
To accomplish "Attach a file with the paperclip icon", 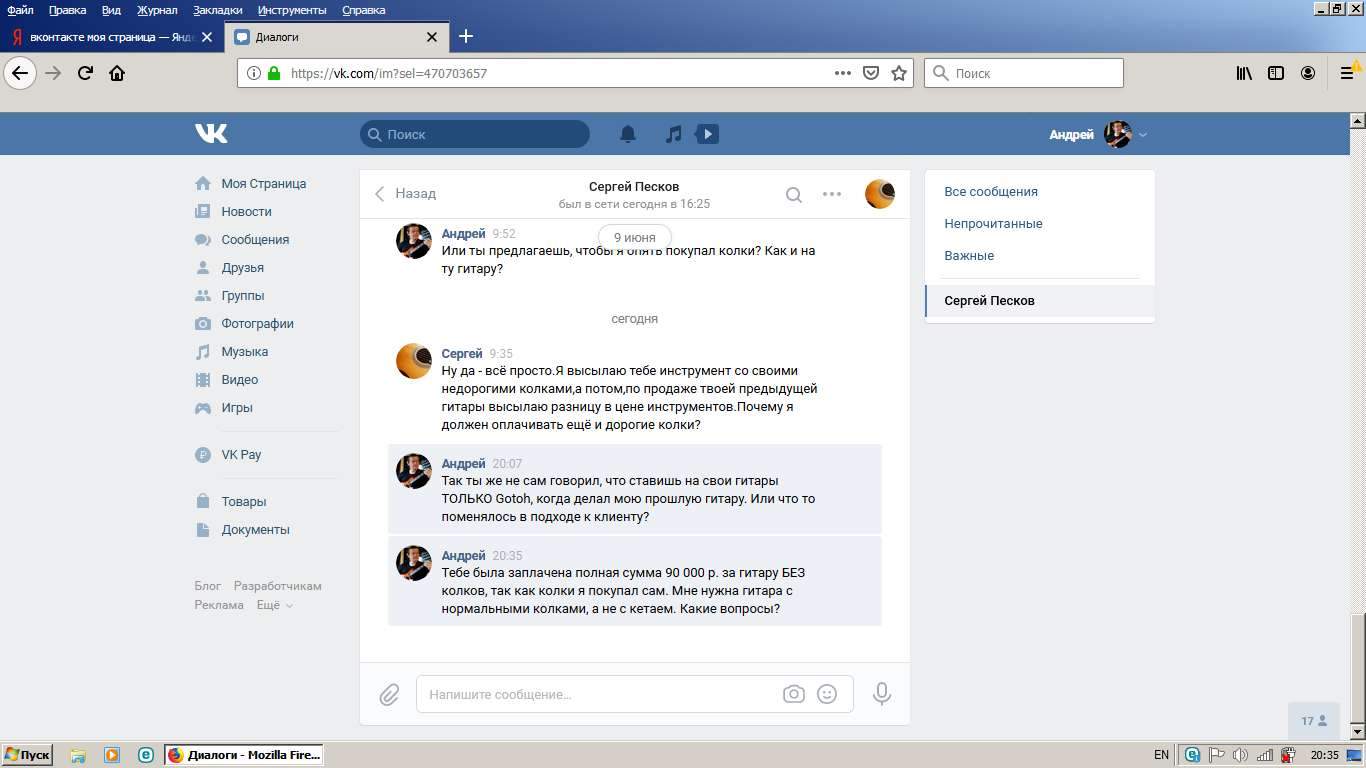I will [x=389, y=694].
